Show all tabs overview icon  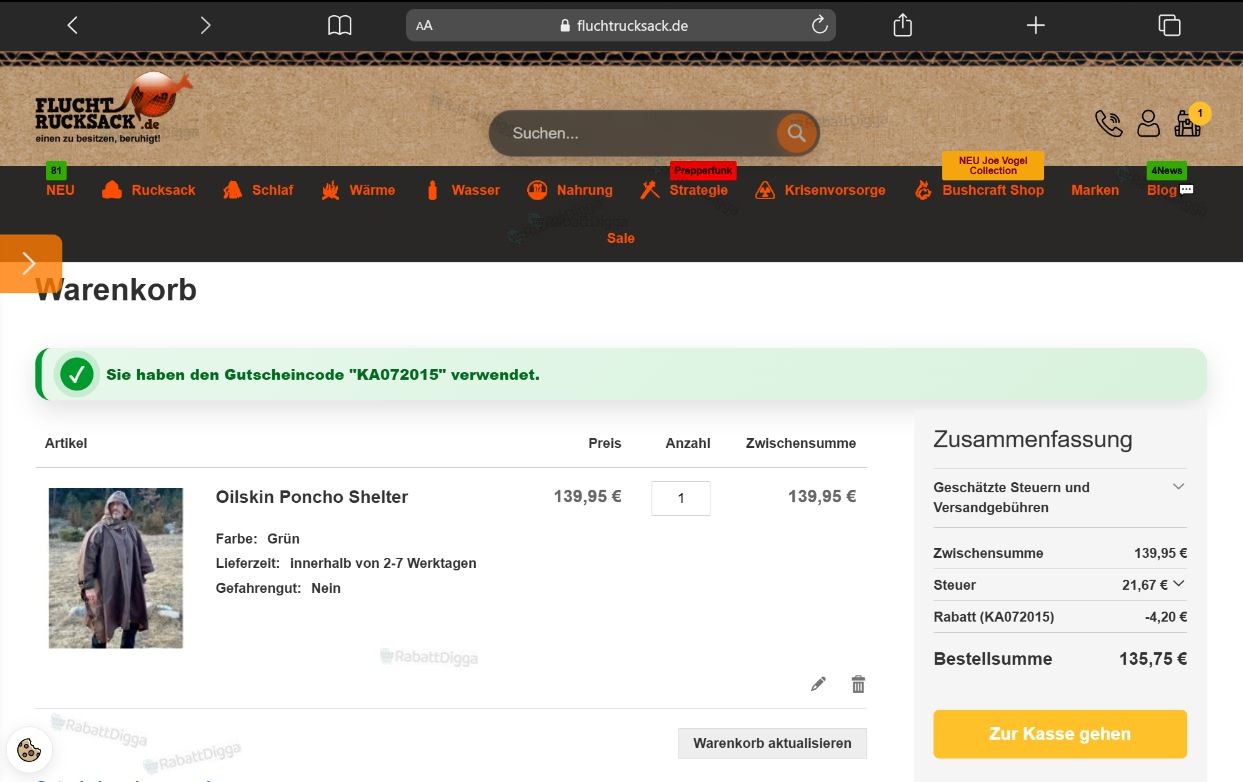click(x=1169, y=25)
